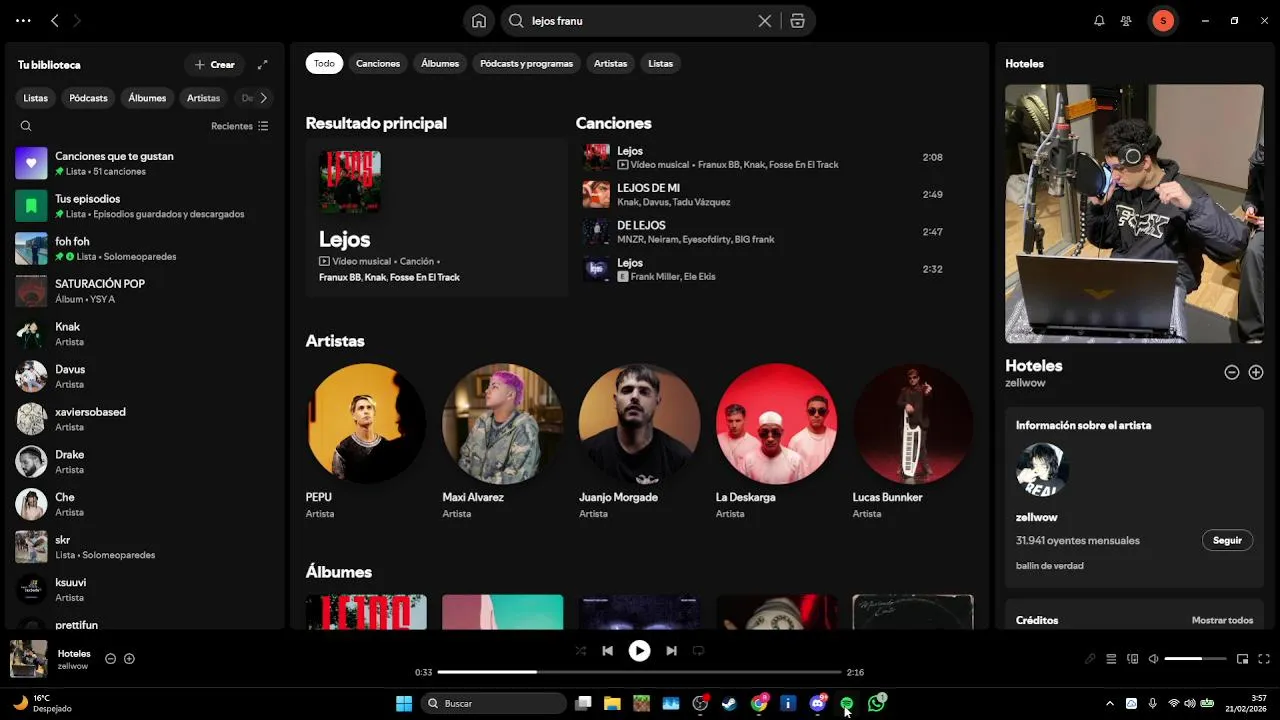Open lyrics microphone icon in player bar
Image resolution: width=1280 pixels, height=720 pixels.
click(1090, 659)
